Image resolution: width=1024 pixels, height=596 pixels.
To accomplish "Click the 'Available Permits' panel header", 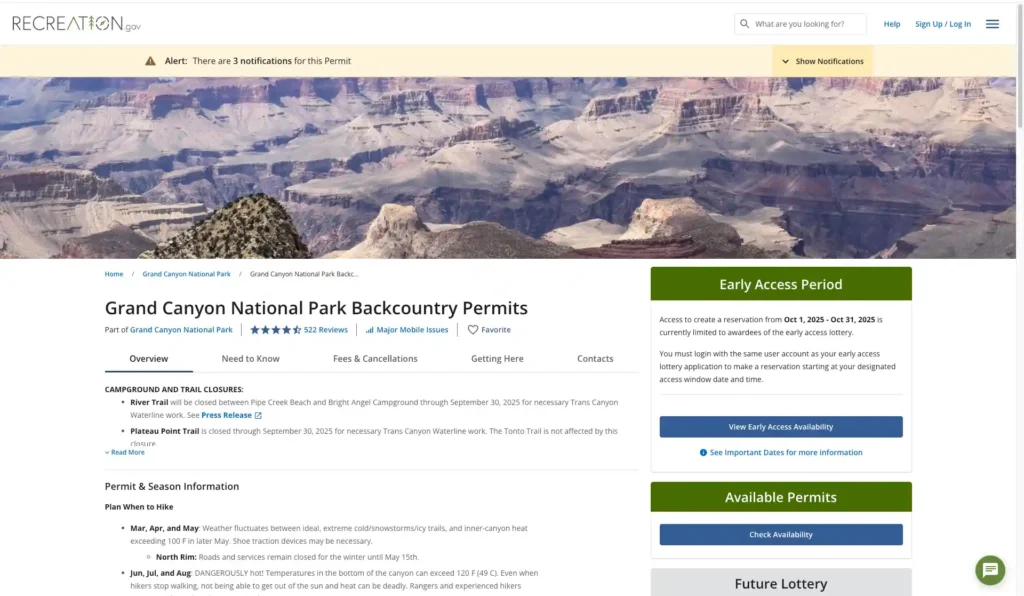I will tap(781, 497).
